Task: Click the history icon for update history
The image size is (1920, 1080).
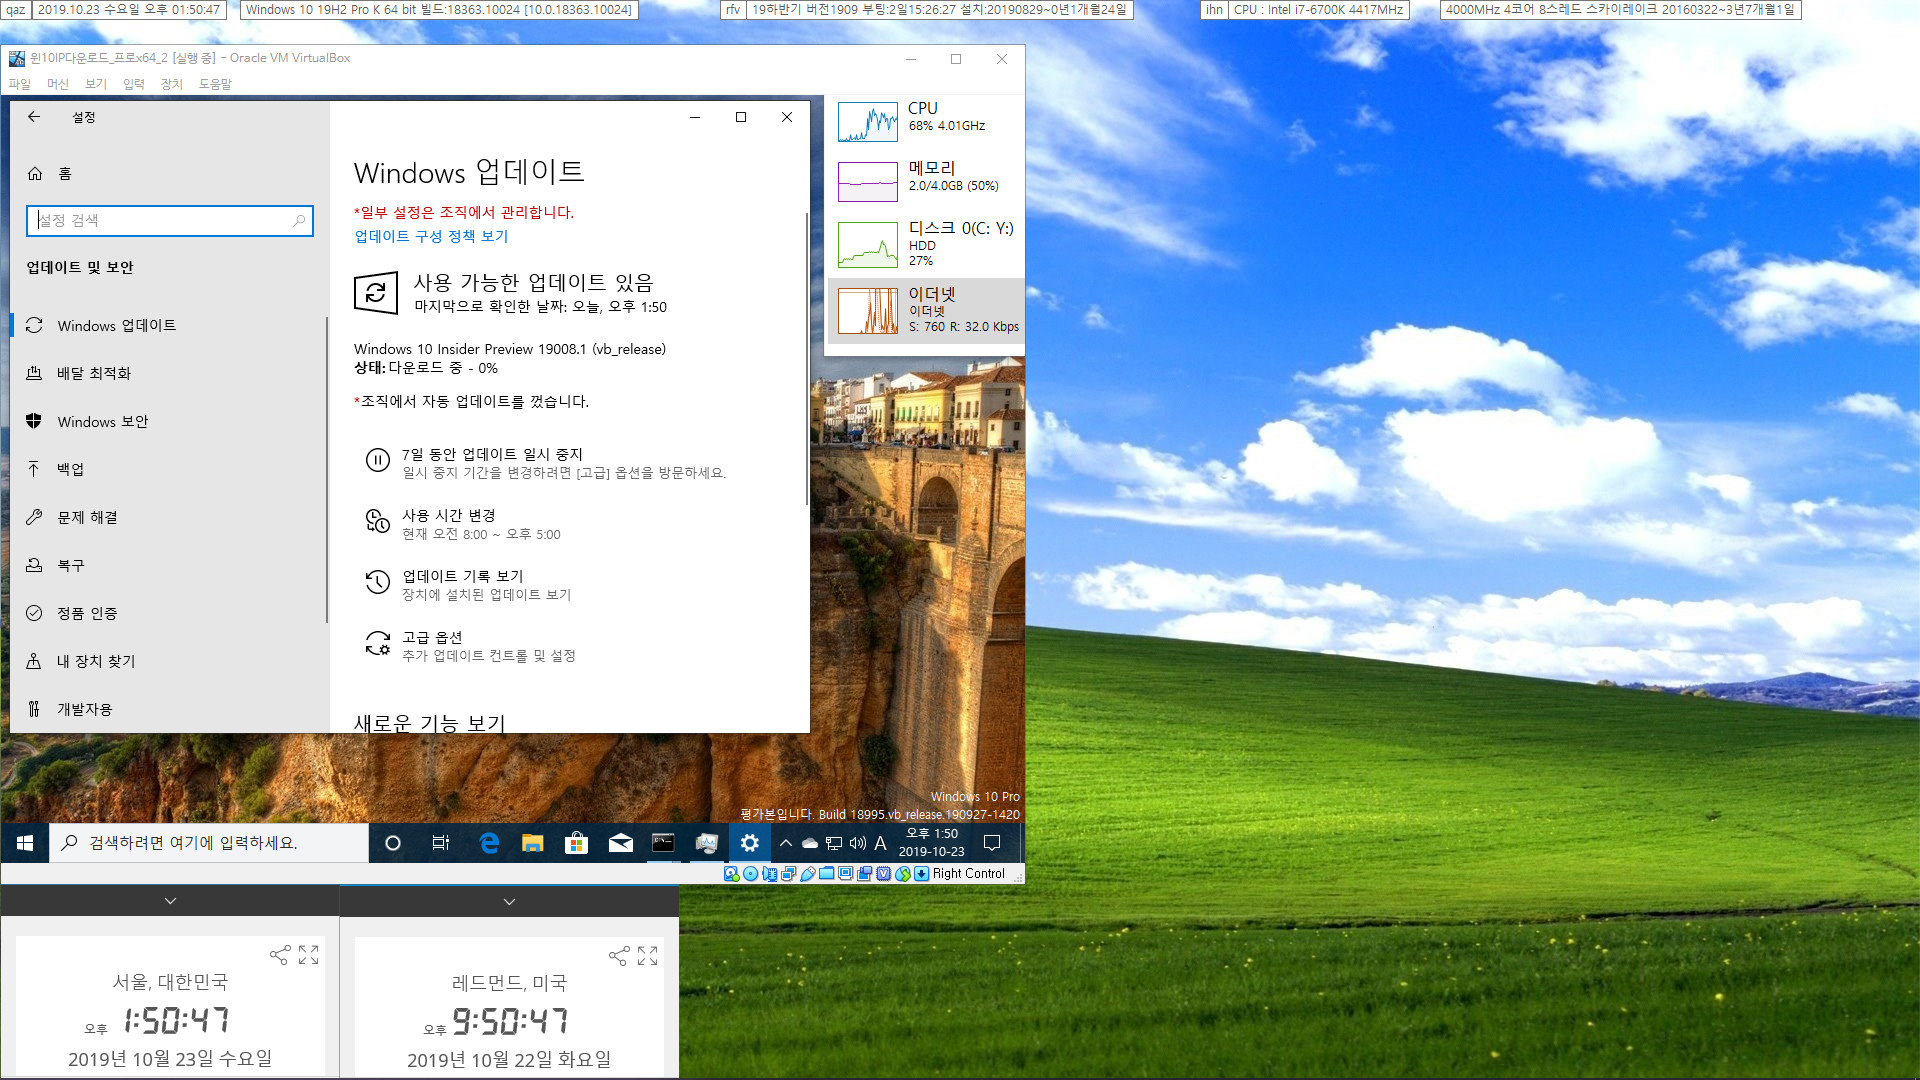Action: point(377,582)
